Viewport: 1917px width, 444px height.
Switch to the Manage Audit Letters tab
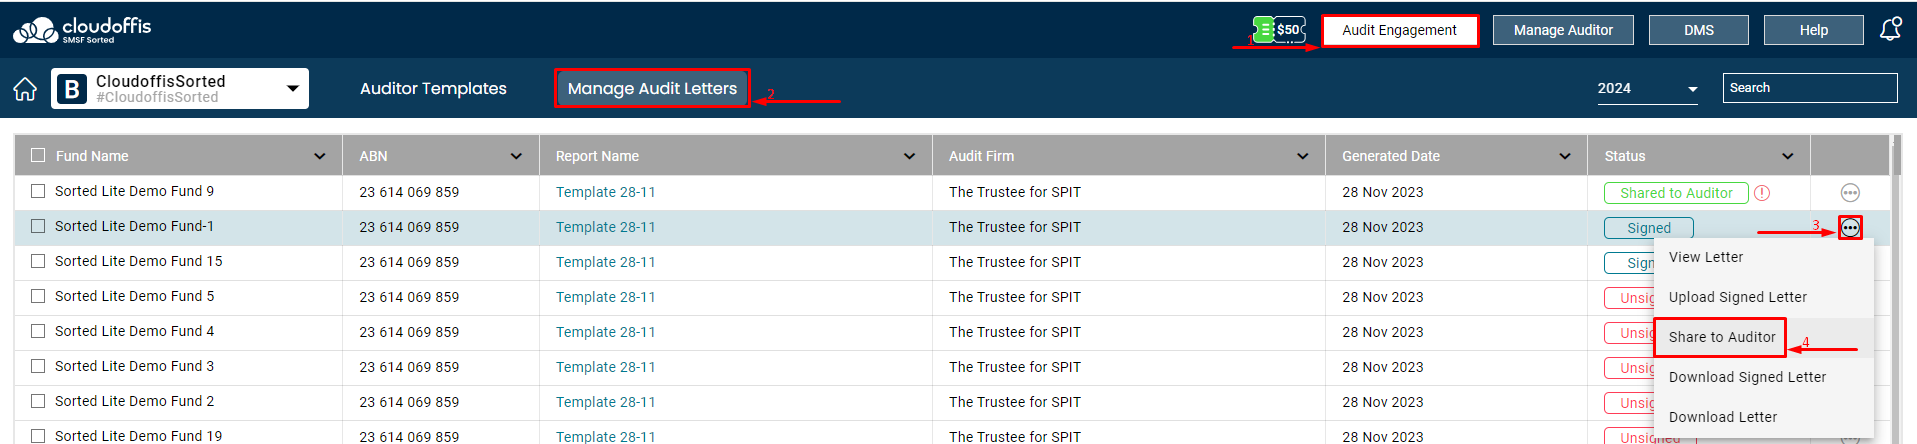pos(652,88)
